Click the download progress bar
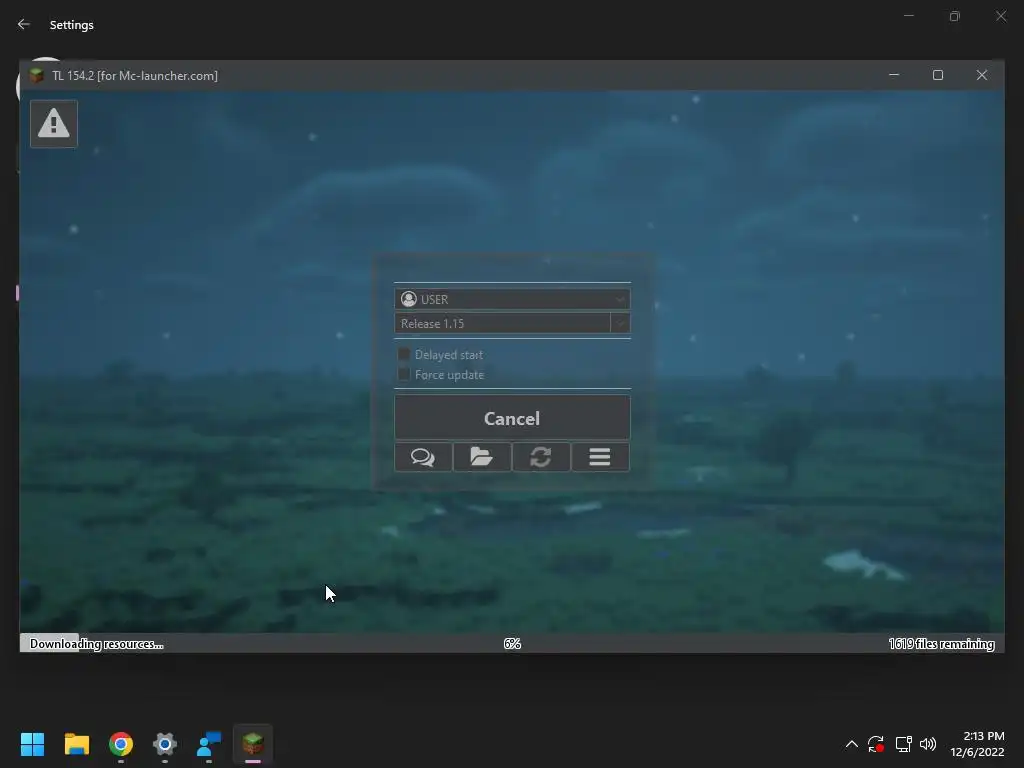 pos(512,643)
